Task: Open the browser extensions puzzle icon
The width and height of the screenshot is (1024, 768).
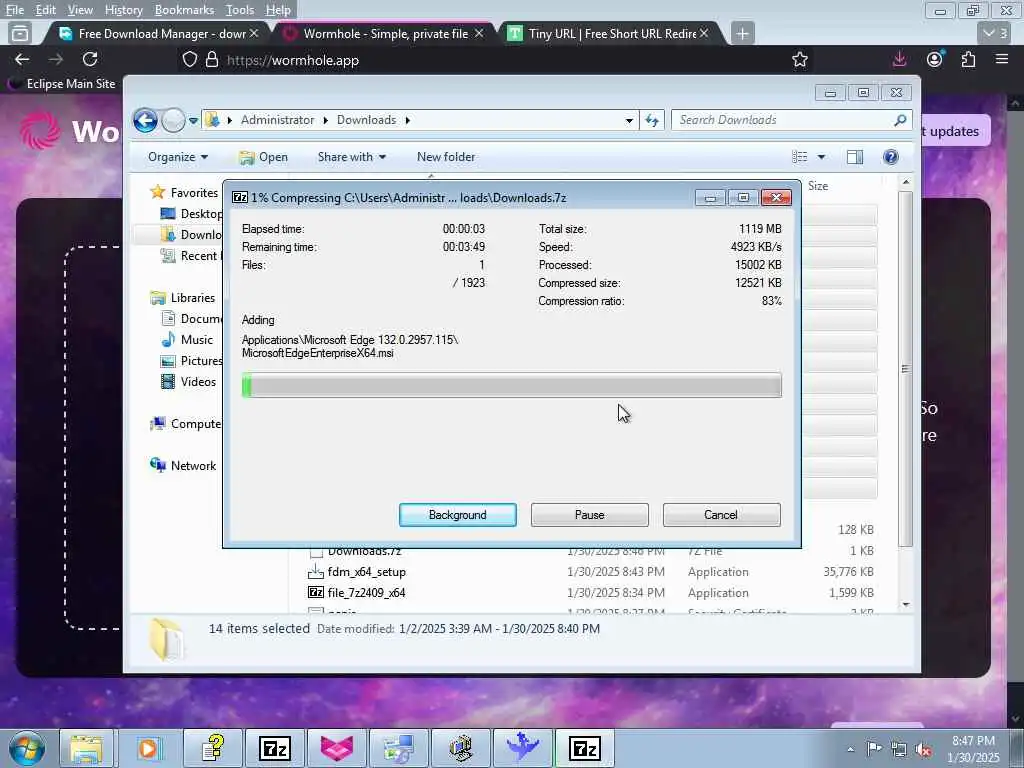Action: click(x=968, y=59)
